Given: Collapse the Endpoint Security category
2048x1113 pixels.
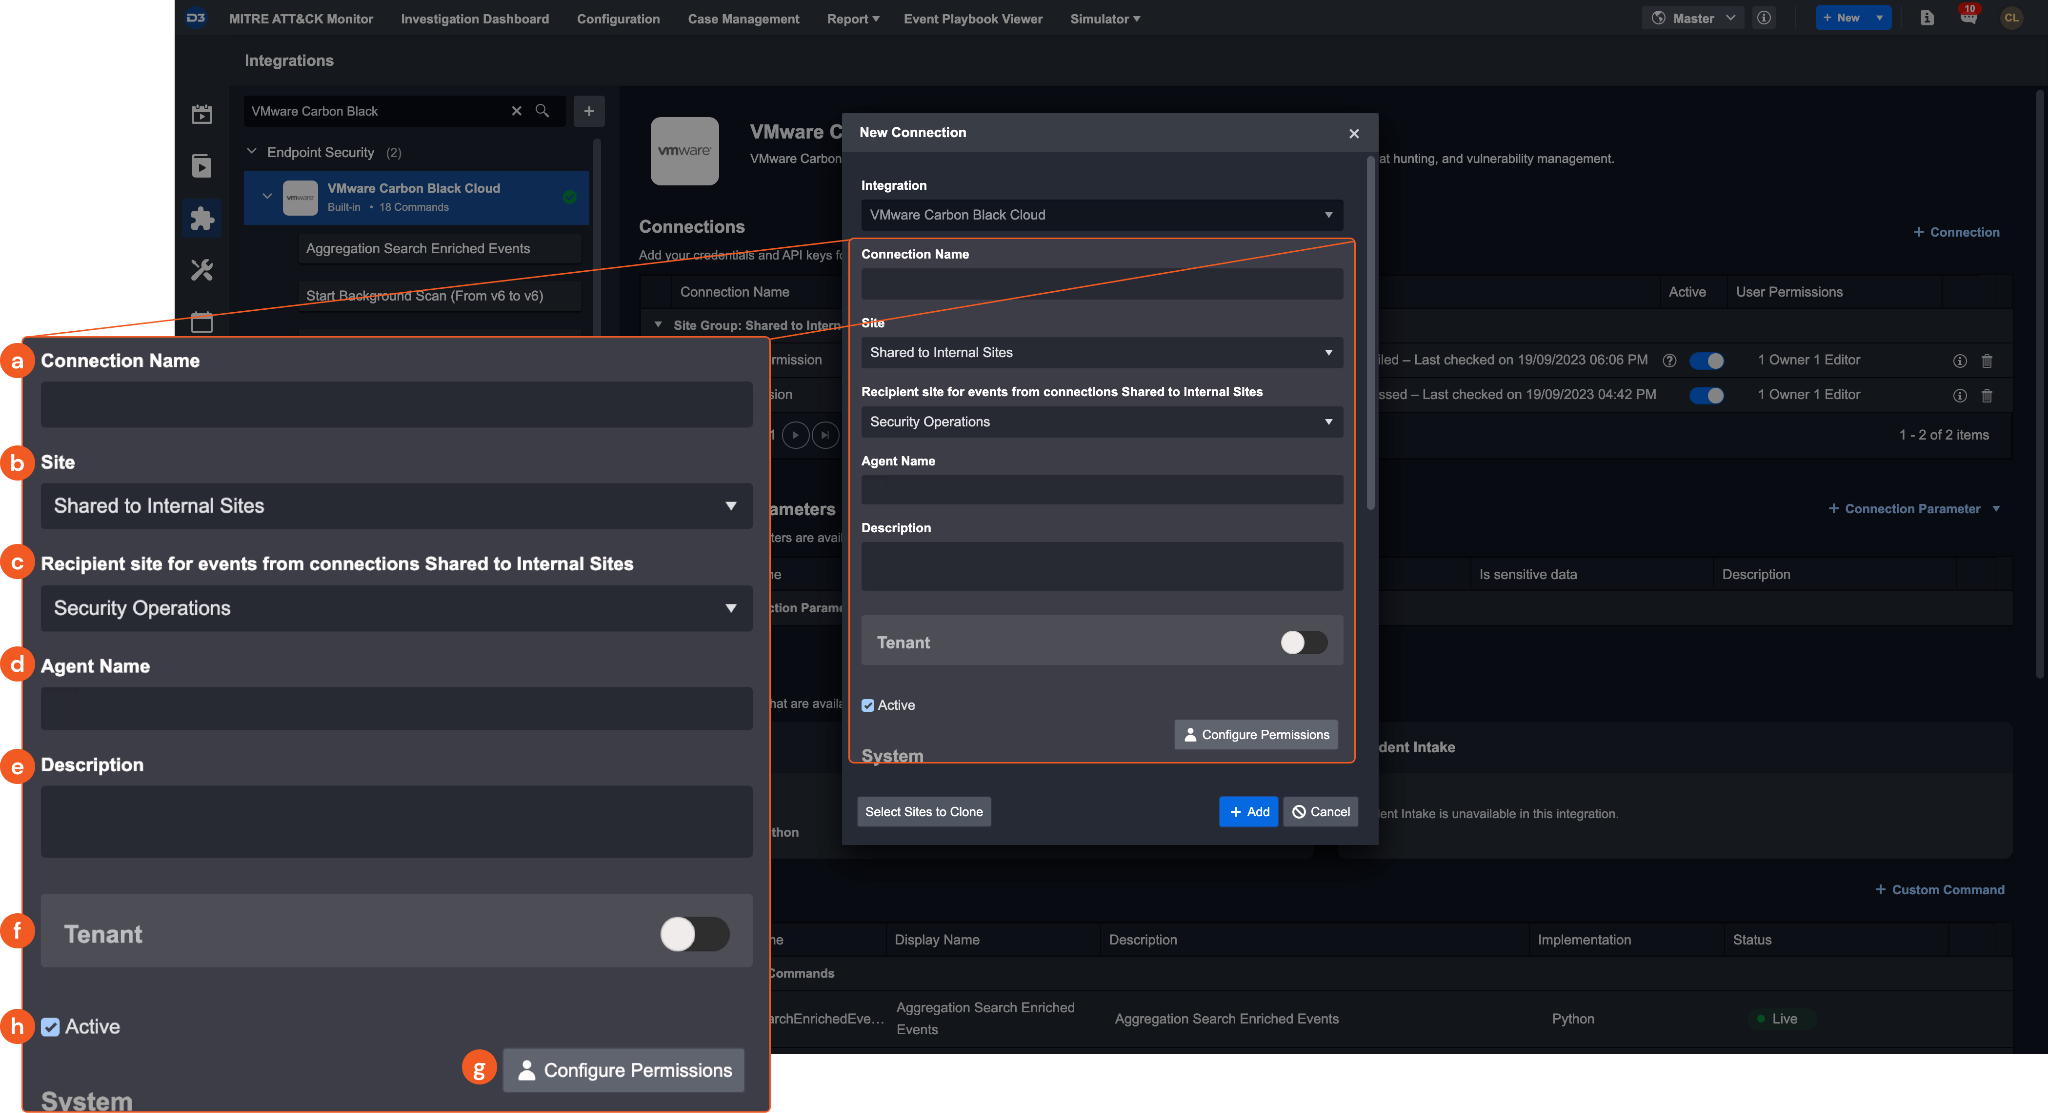Looking at the screenshot, I should (252, 152).
